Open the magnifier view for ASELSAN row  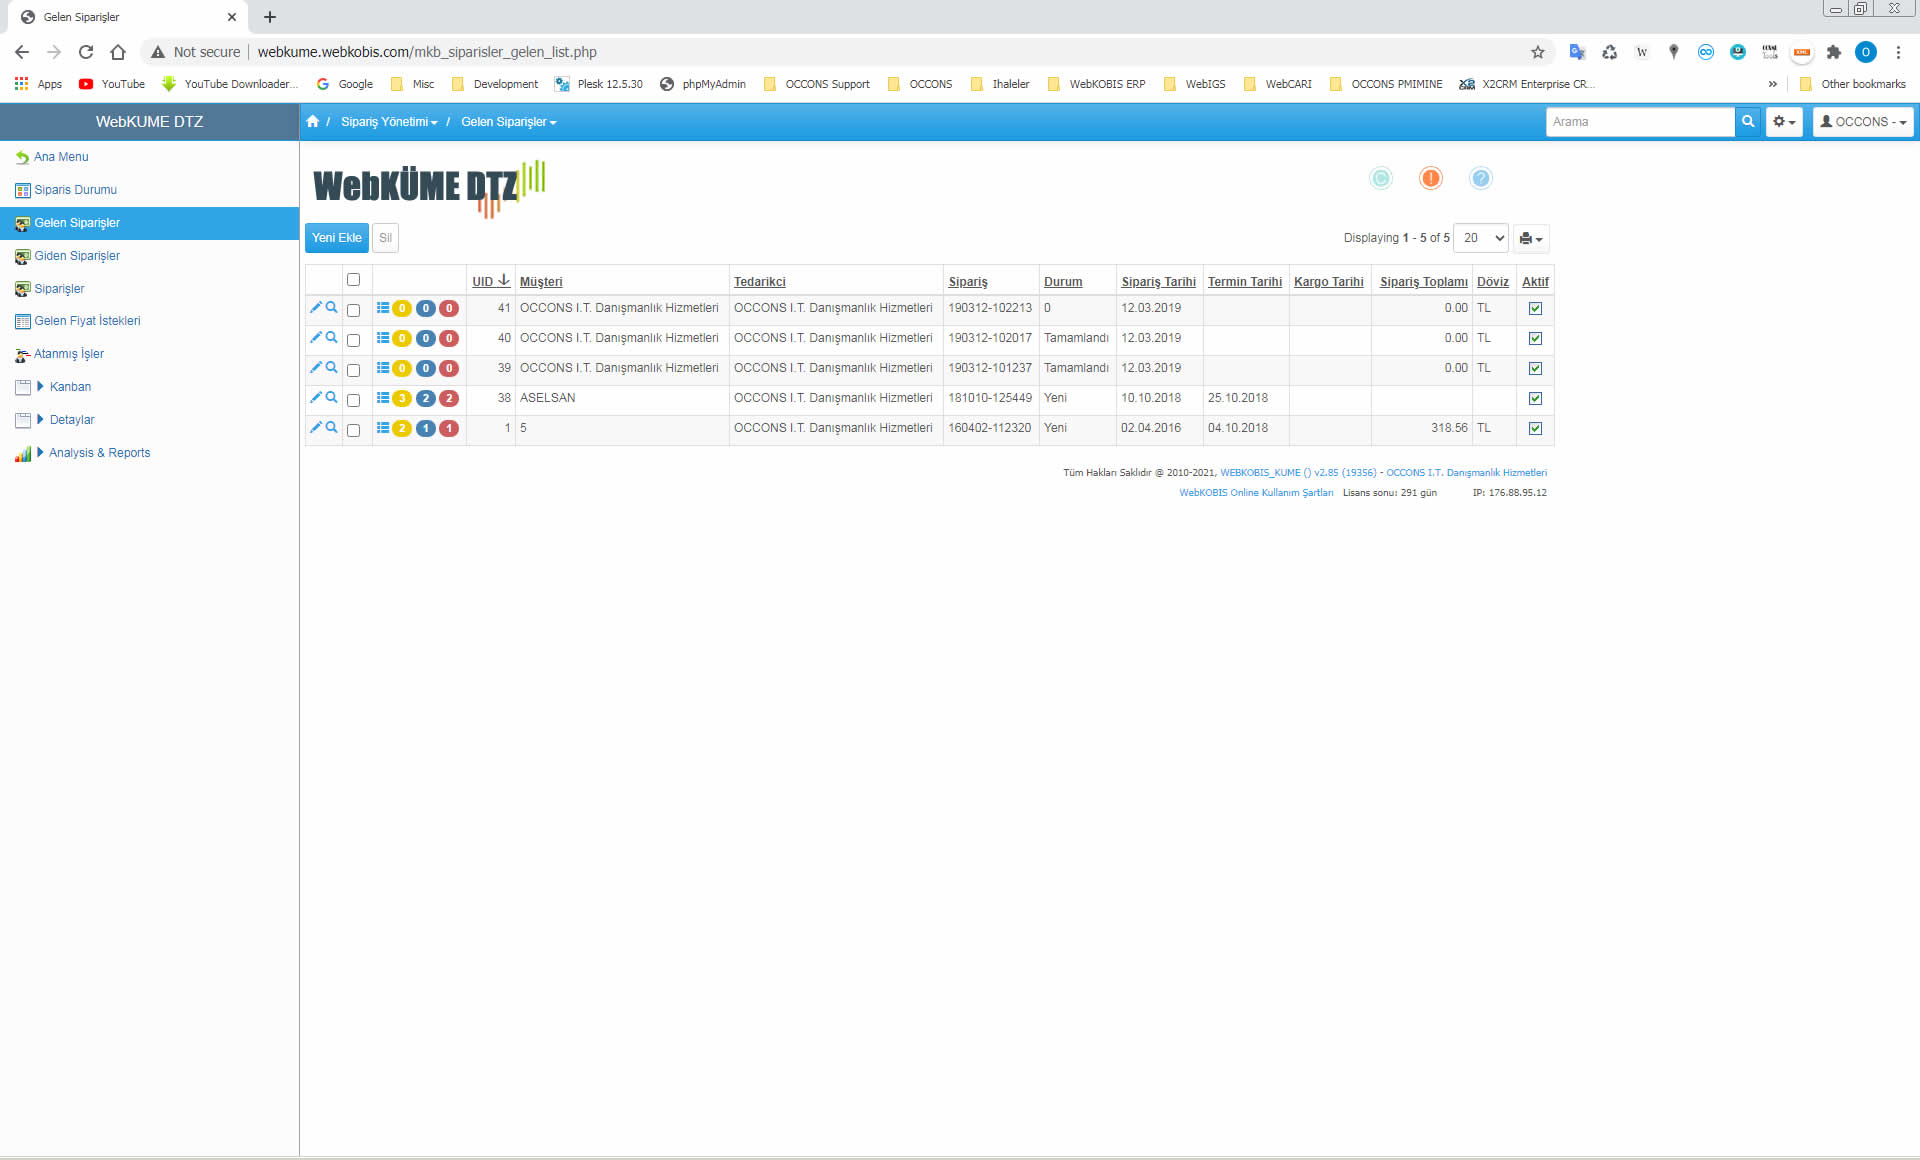pos(331,397)
